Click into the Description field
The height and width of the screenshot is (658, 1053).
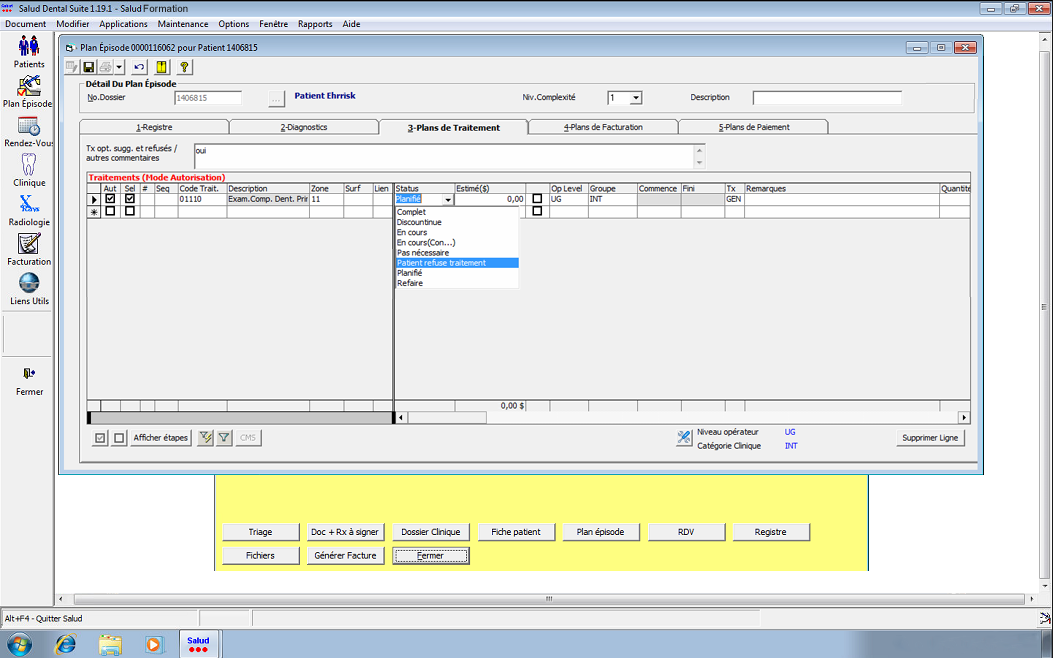tap(827, 98)
